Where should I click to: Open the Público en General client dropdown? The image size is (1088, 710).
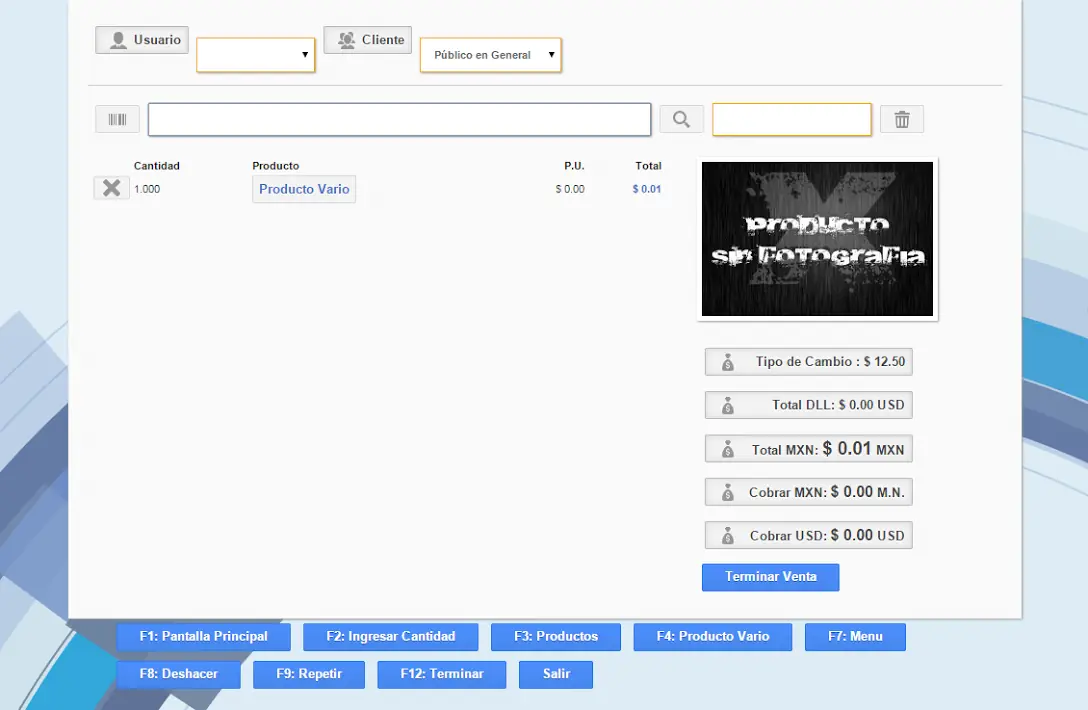[491, 55]
